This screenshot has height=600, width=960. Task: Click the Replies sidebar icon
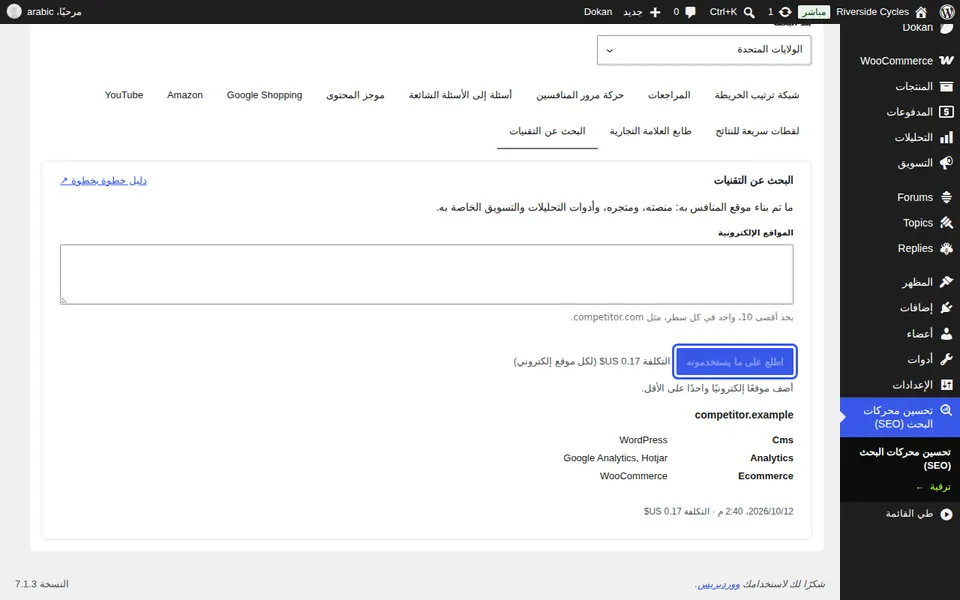[x=947, y=249]
